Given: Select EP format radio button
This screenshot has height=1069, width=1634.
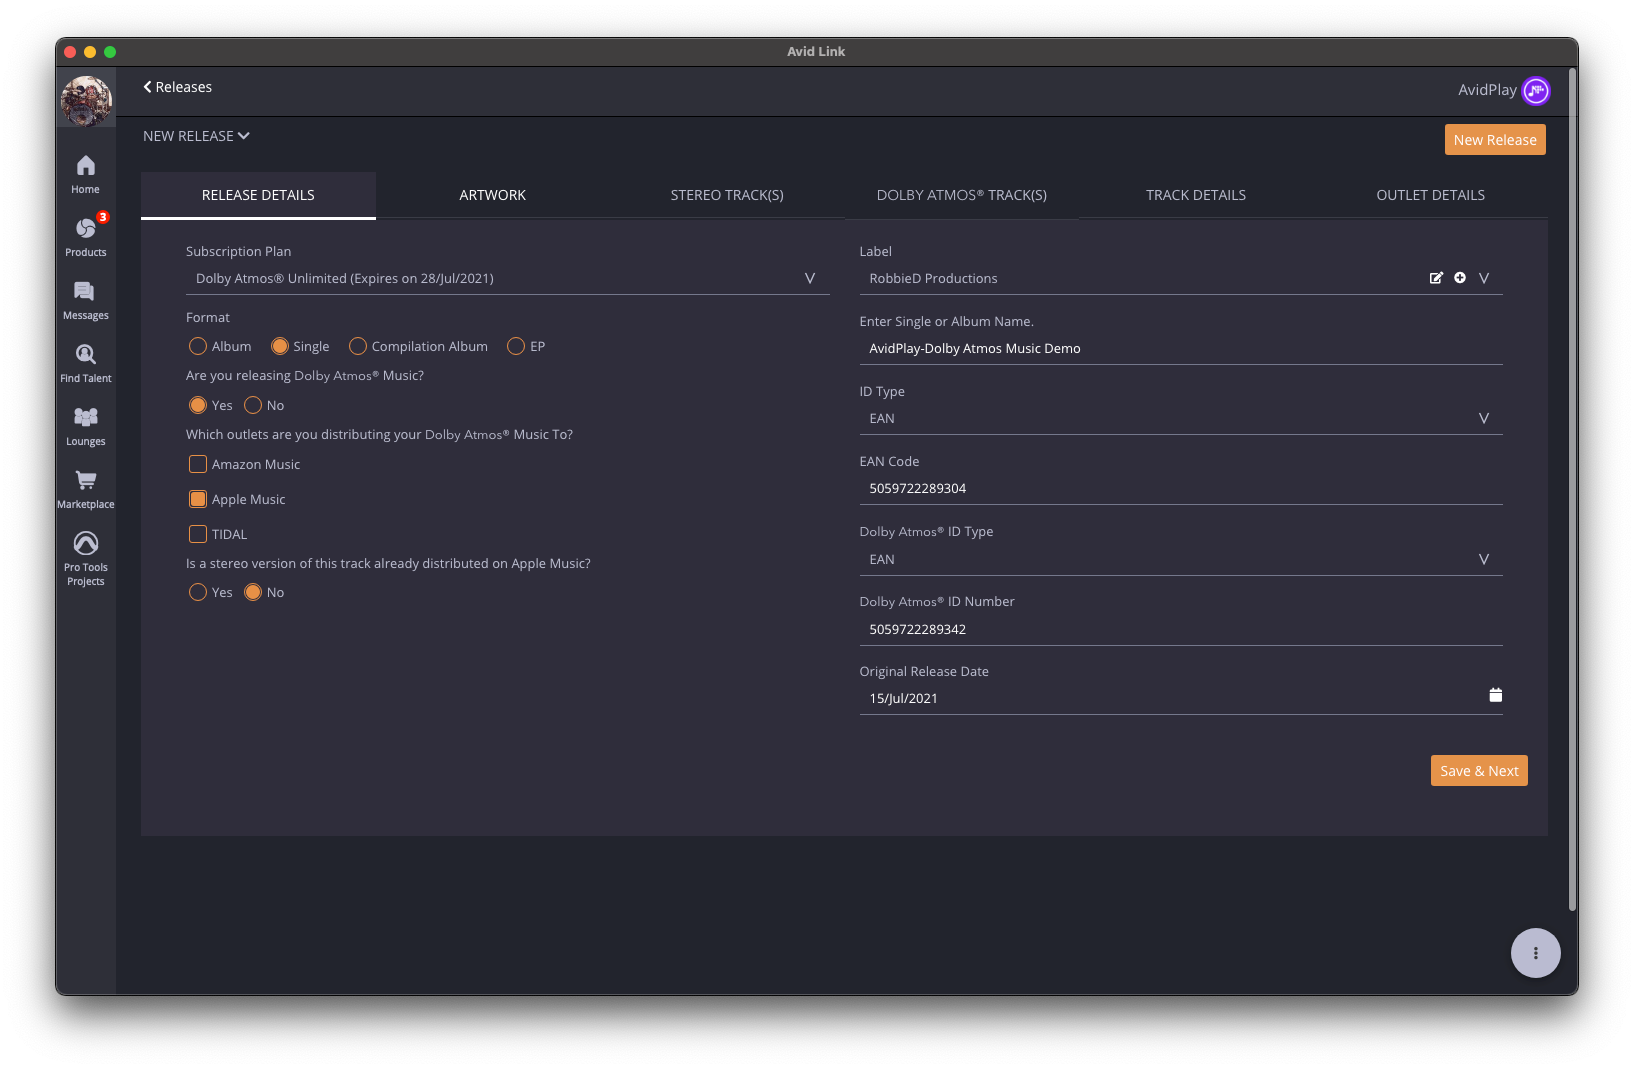Looking at the screenshot, I should coord(516,346).
